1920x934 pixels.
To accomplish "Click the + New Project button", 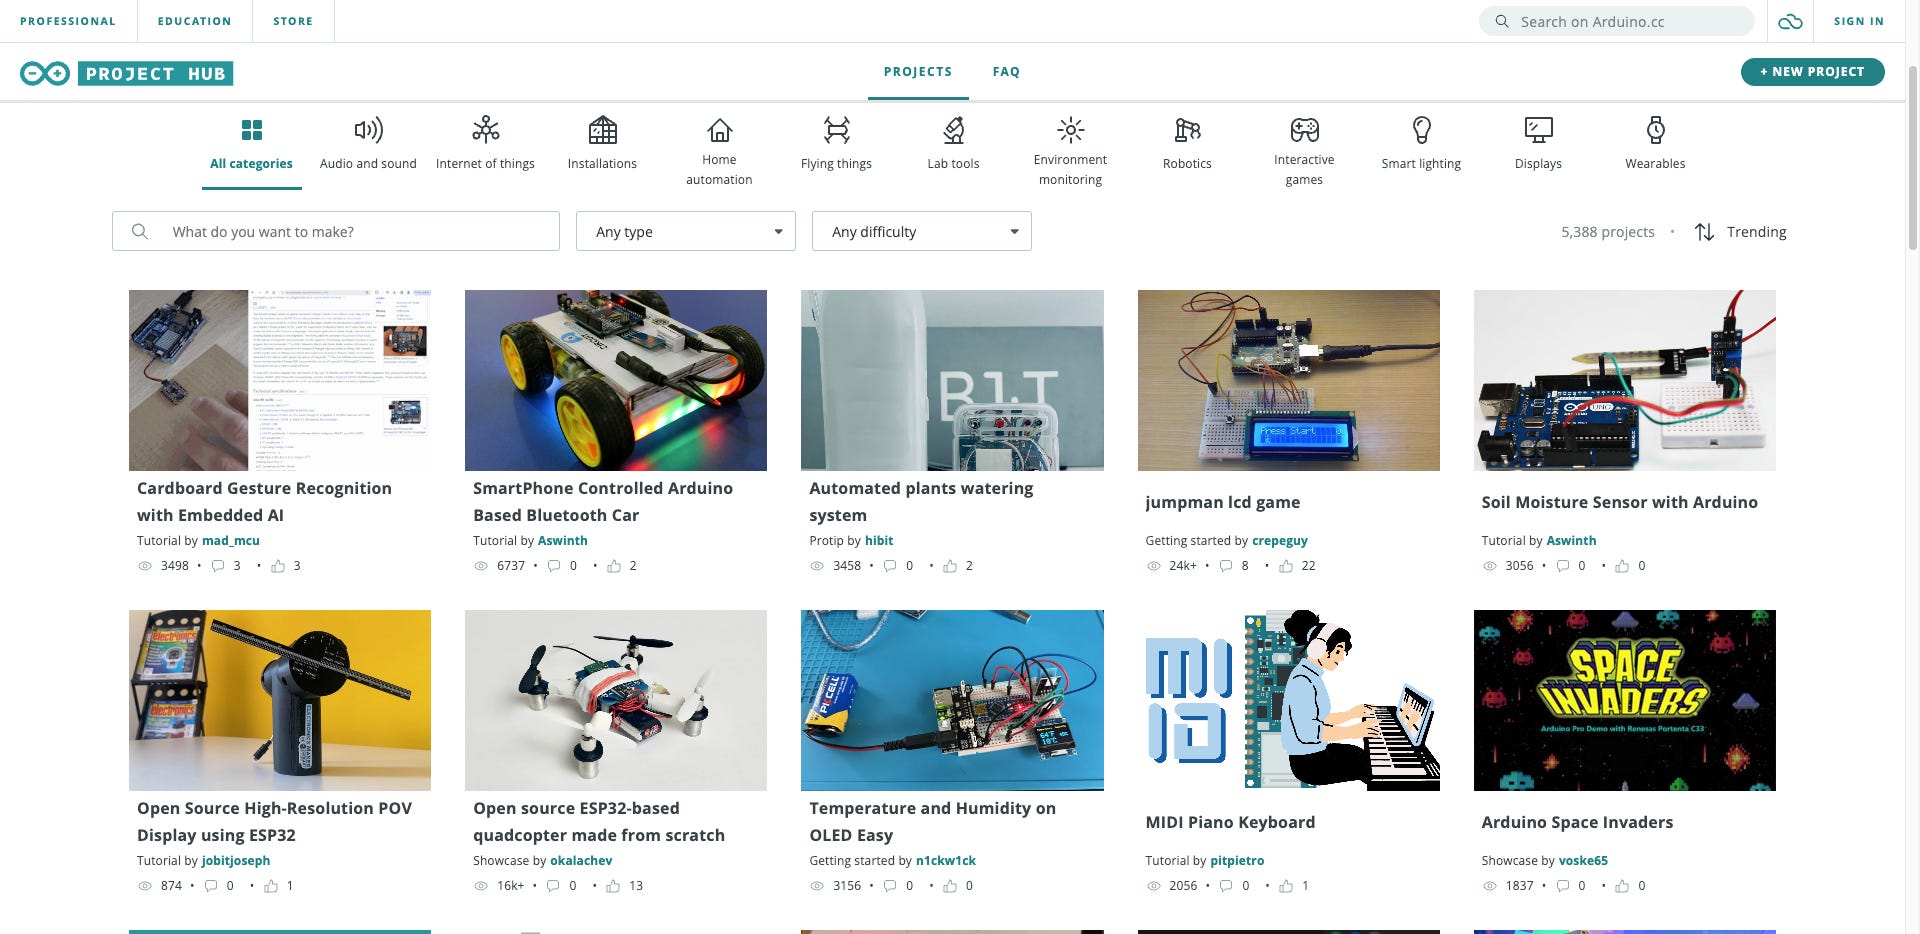I will click(1812, 72).
